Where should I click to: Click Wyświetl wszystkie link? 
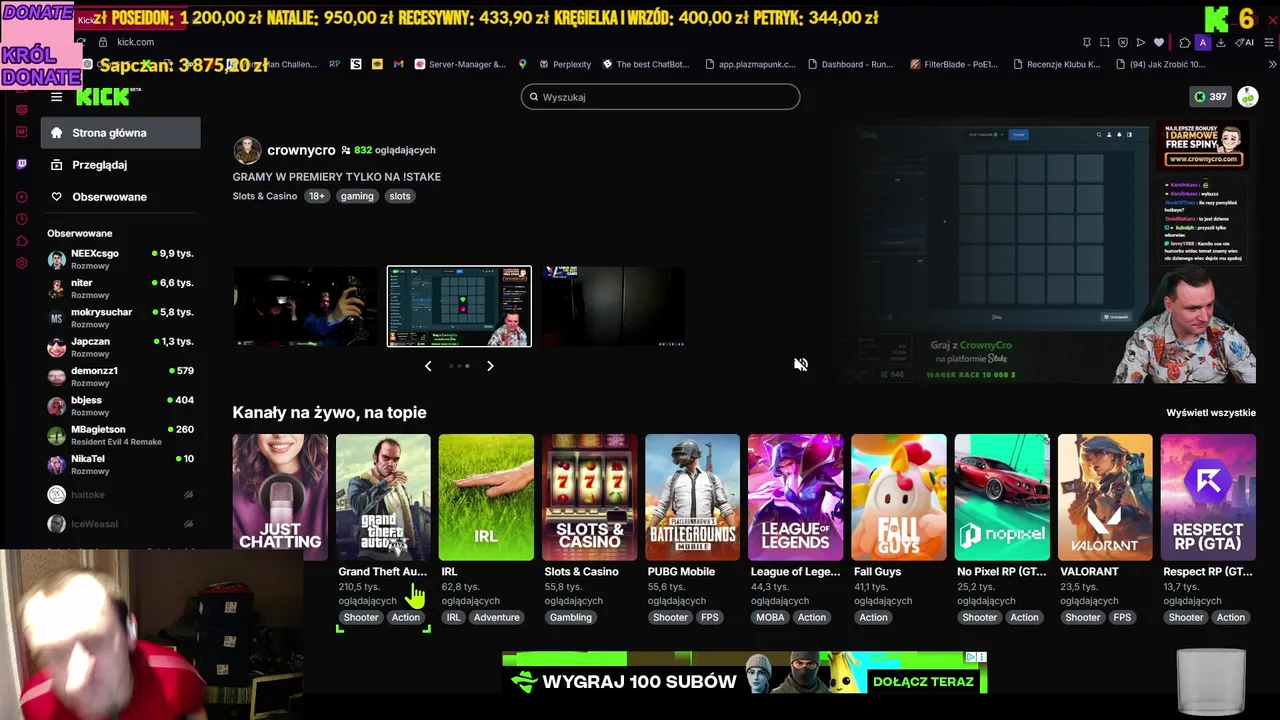point(1211,413)
